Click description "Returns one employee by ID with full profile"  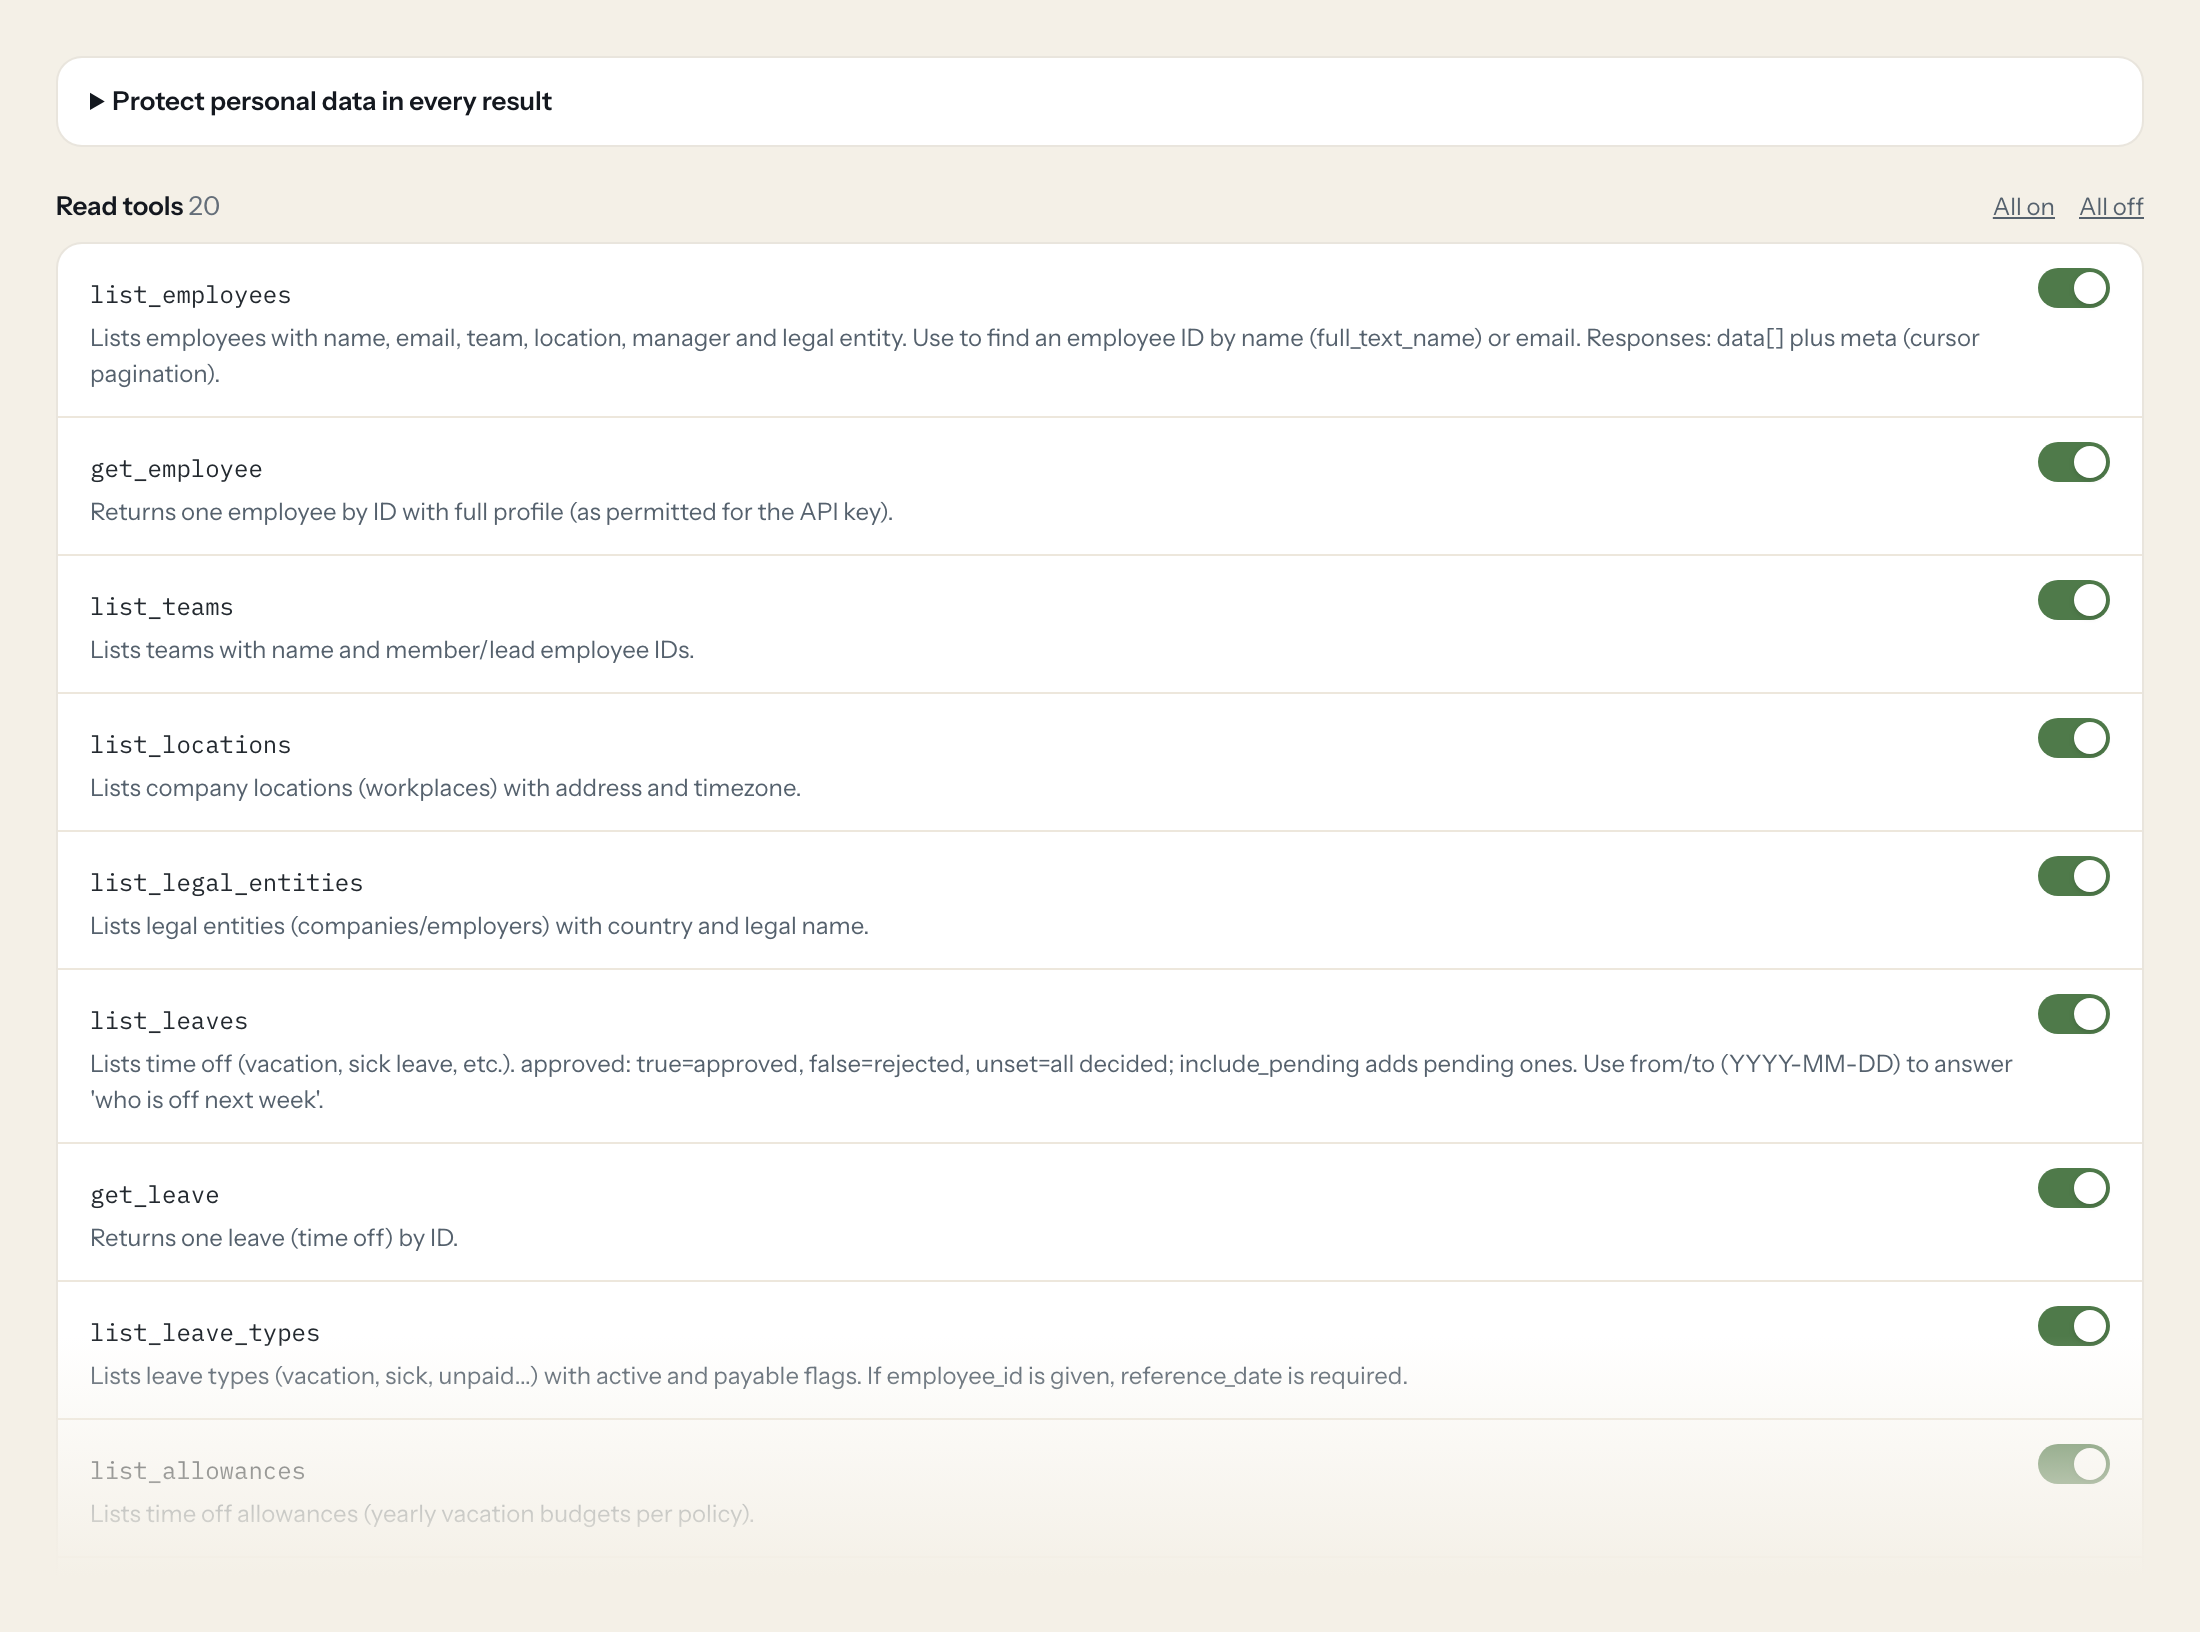pos(491,512)
